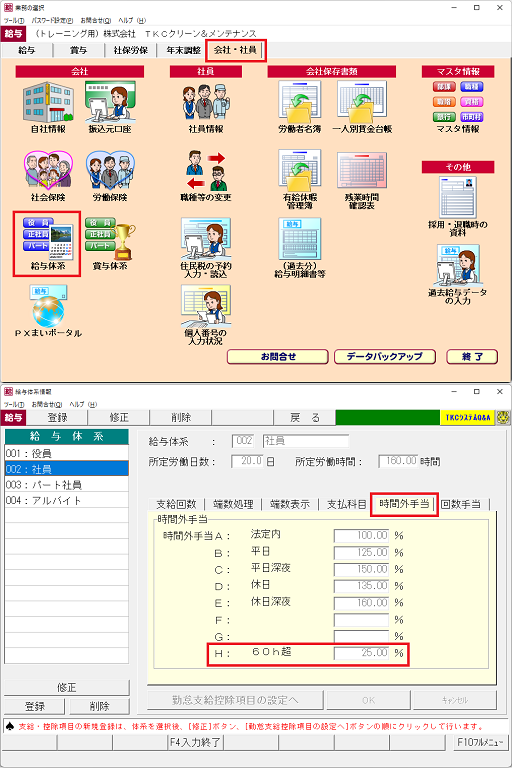
Task: Click the 職種 master icon, top-right blue
Action: [472, 87]
